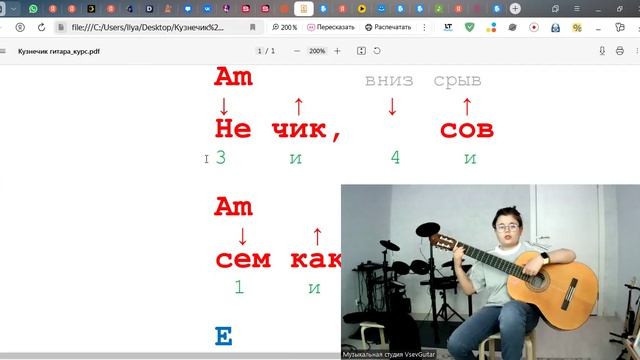The image size is (640, 360).
Task: Click the green beat number 3
Action: click(x=221, y=158)
